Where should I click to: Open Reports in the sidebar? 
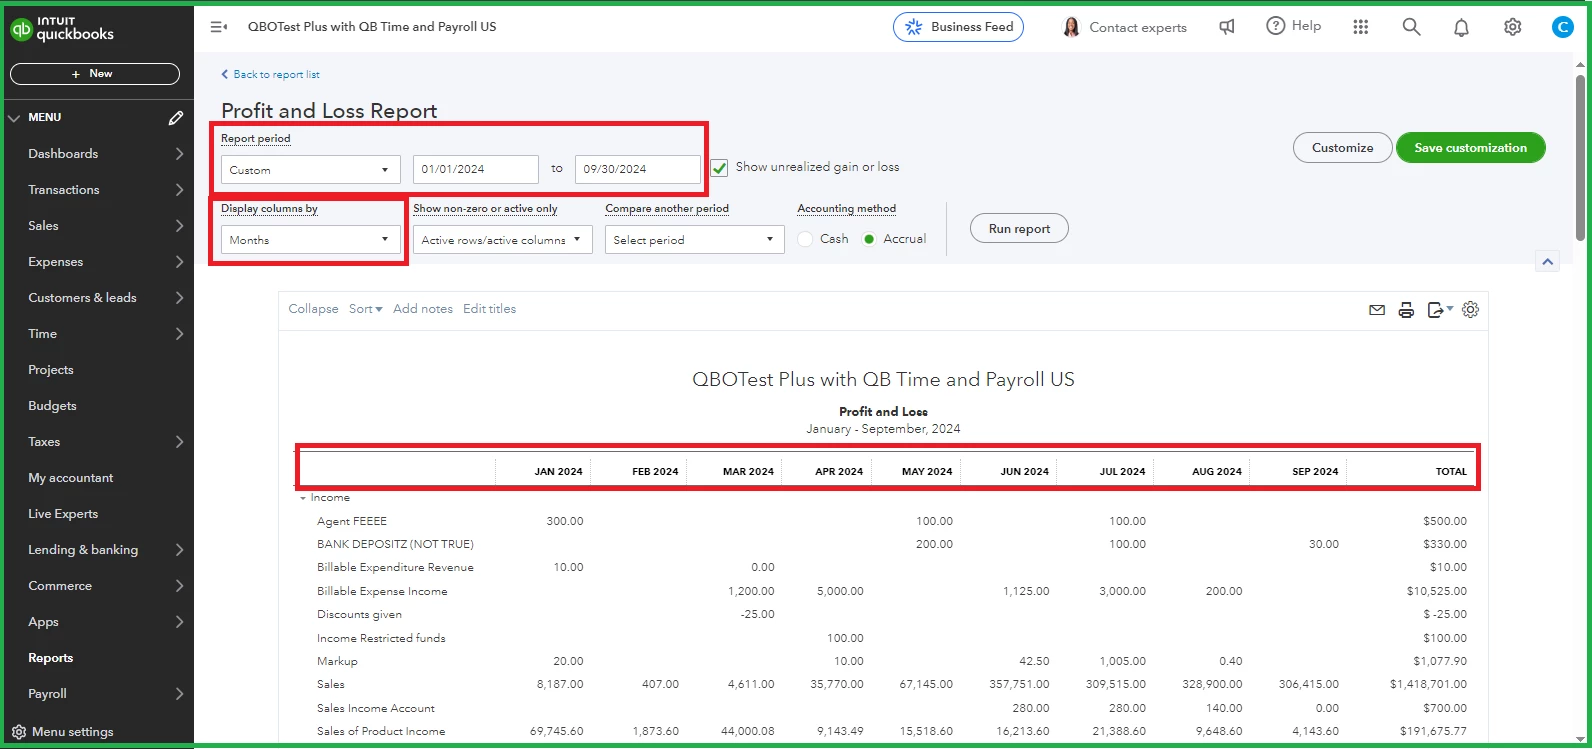click(51, 658)
